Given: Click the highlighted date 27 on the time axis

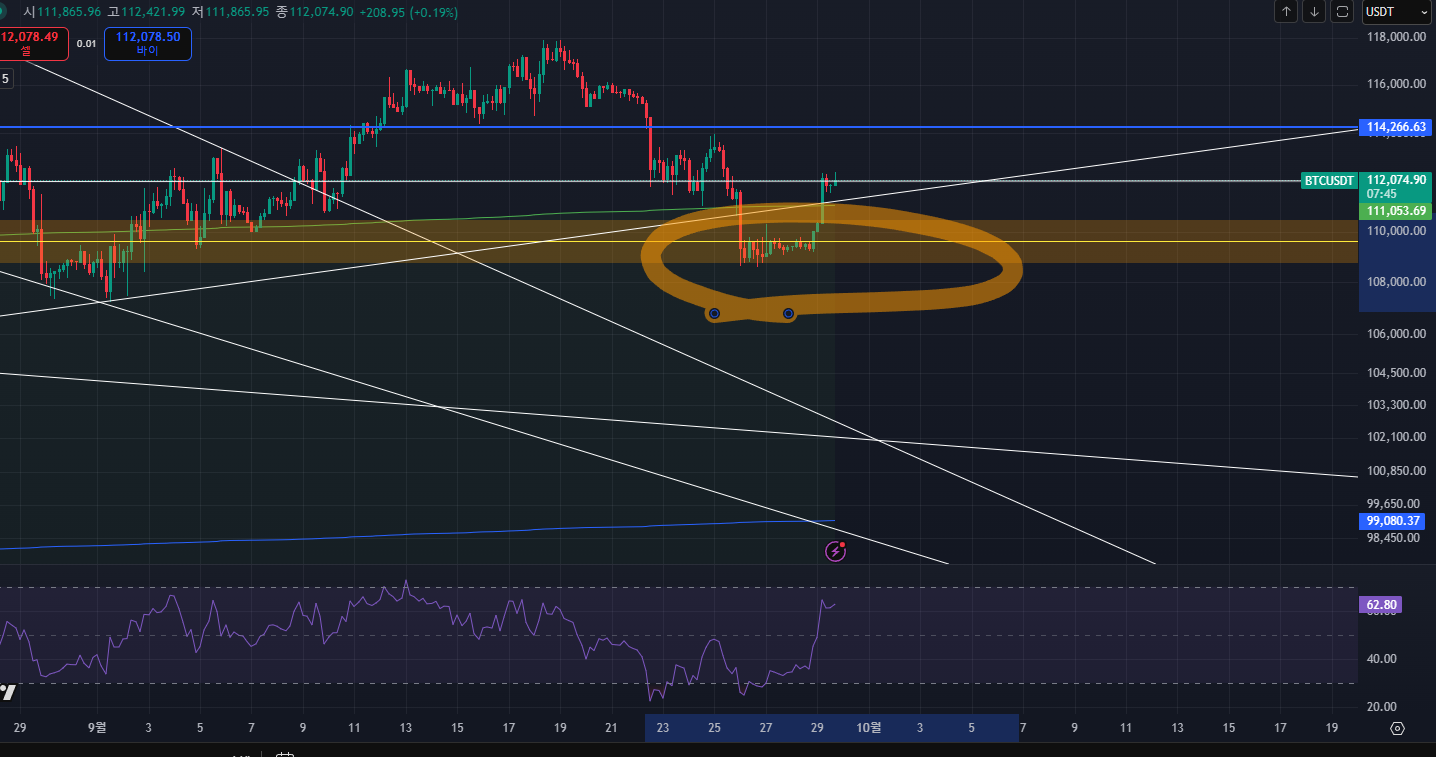Looking at the screenshot, I should tap(766, 728).
